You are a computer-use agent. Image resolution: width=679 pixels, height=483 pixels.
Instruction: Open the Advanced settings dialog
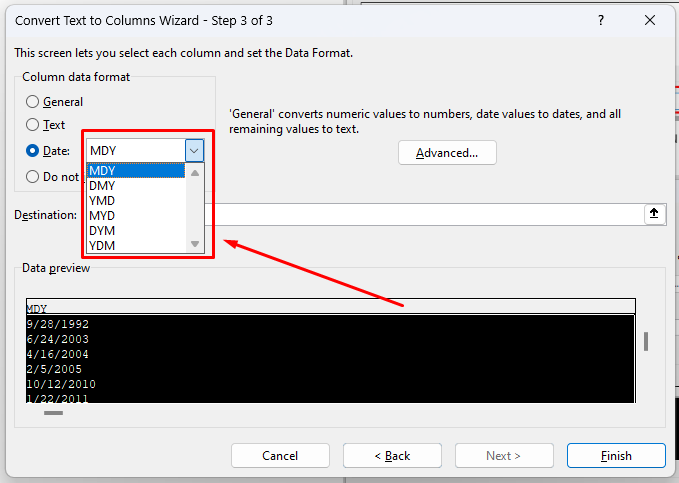point(447,152)
